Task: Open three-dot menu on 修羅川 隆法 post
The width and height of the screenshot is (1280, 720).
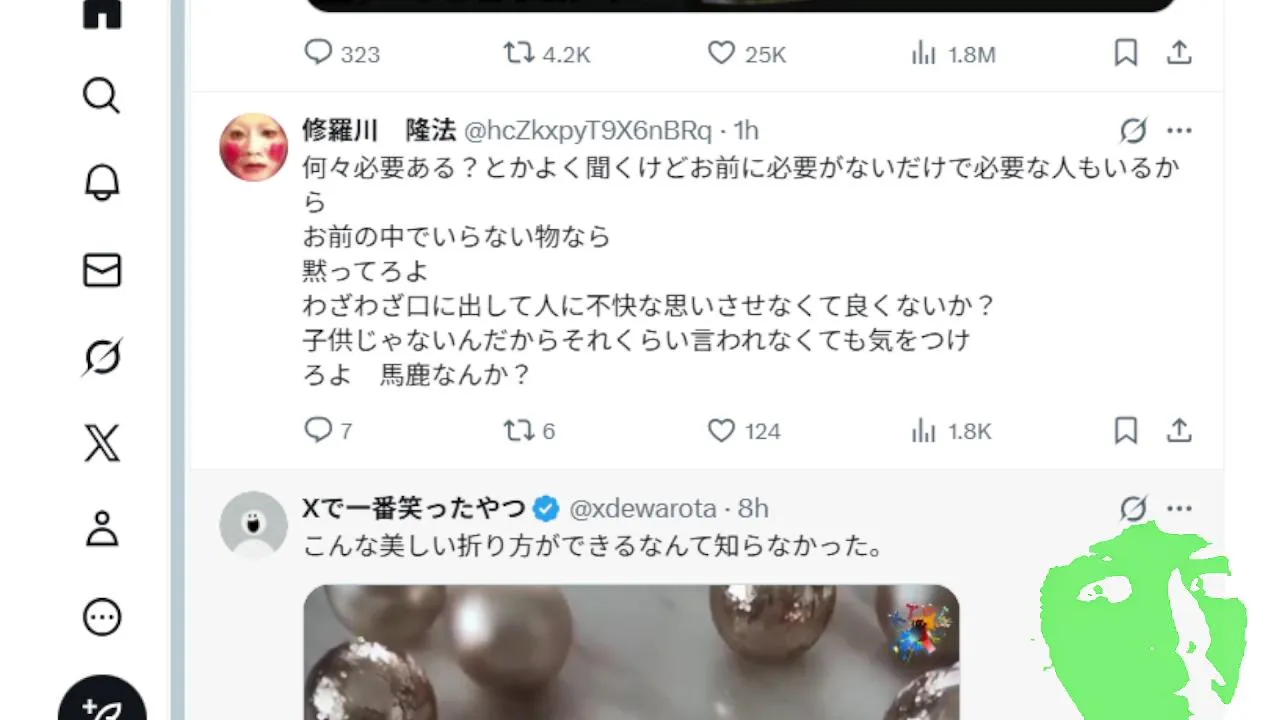Action: pyautogui.click(x=1180, y=131)
